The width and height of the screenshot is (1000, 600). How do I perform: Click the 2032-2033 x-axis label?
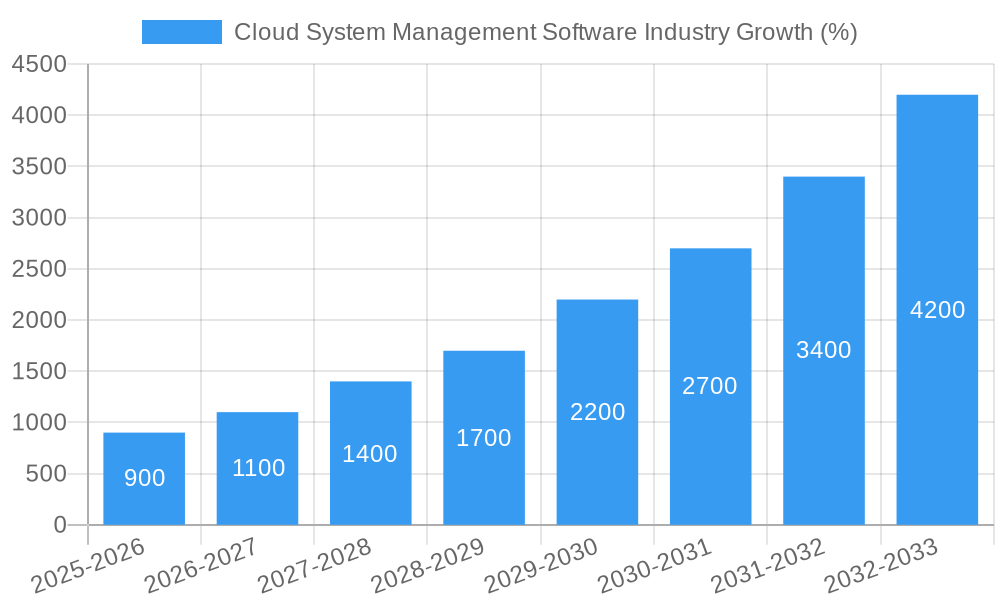tap(881, 565)
